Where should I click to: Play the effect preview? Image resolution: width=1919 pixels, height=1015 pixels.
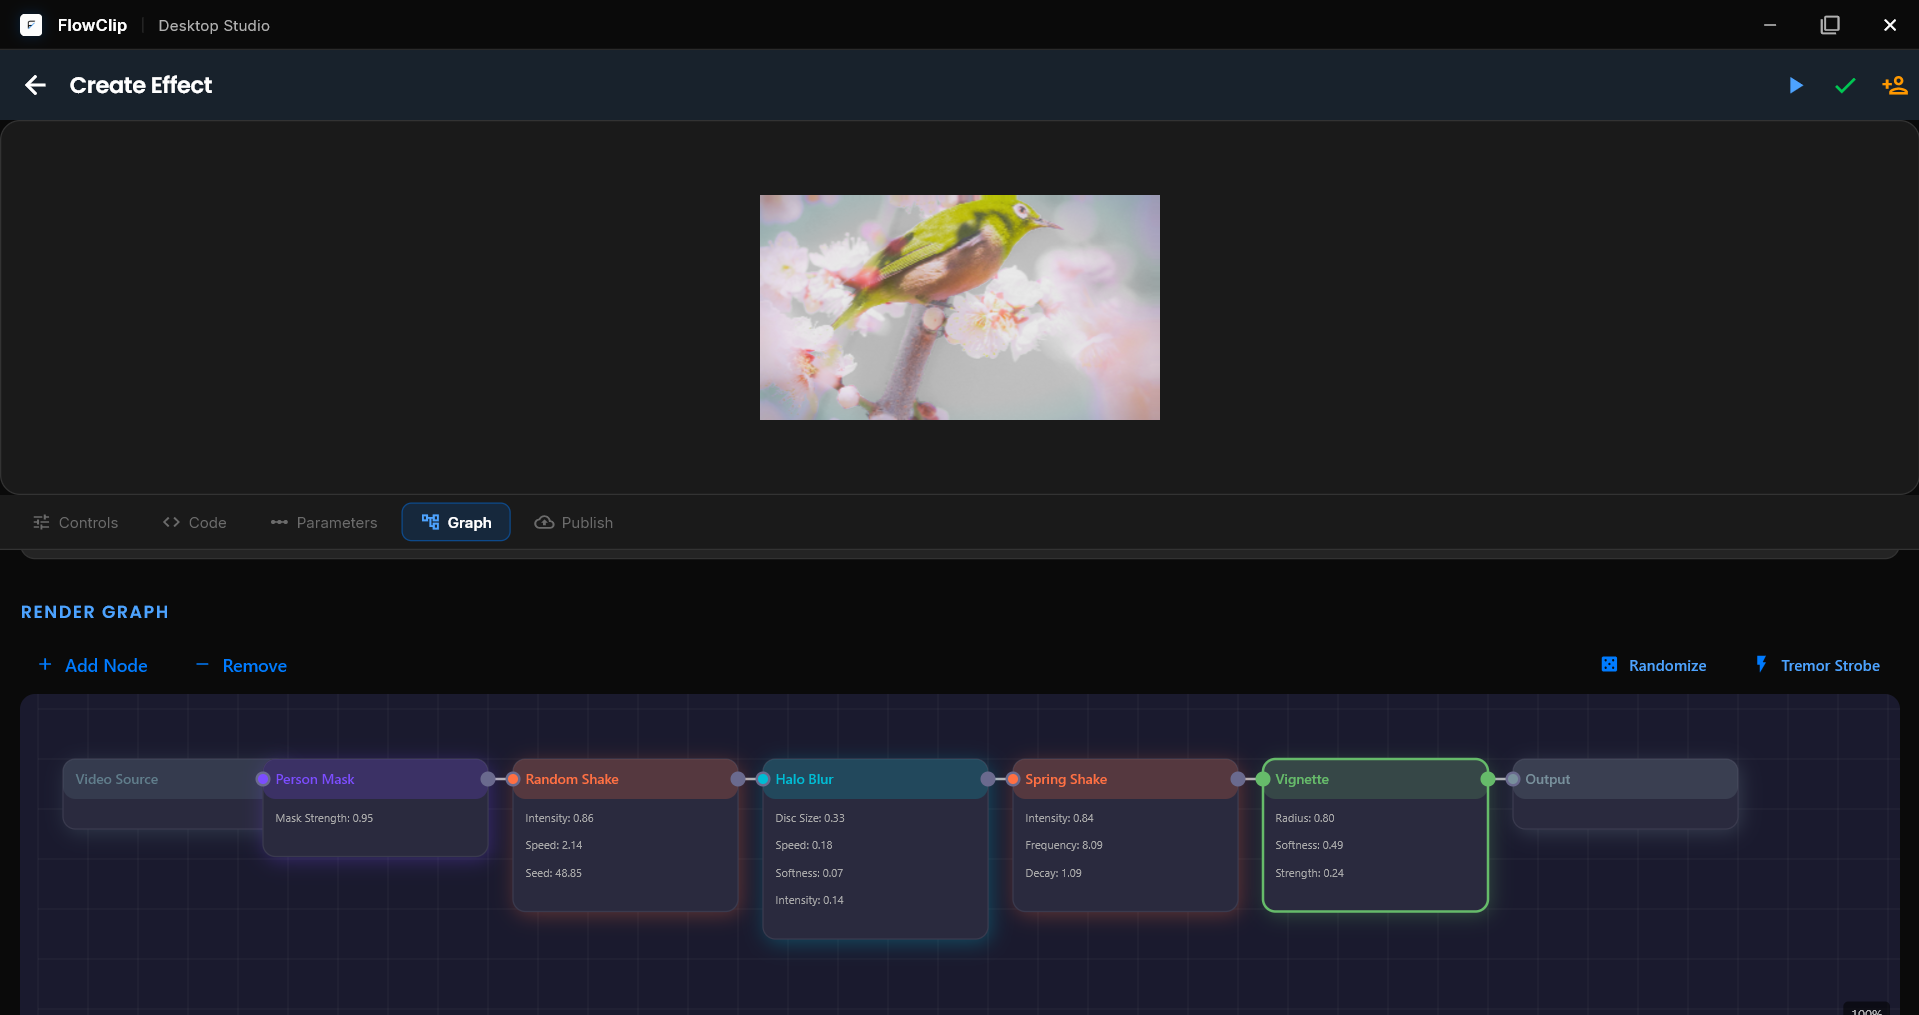tap(1796, 85)
